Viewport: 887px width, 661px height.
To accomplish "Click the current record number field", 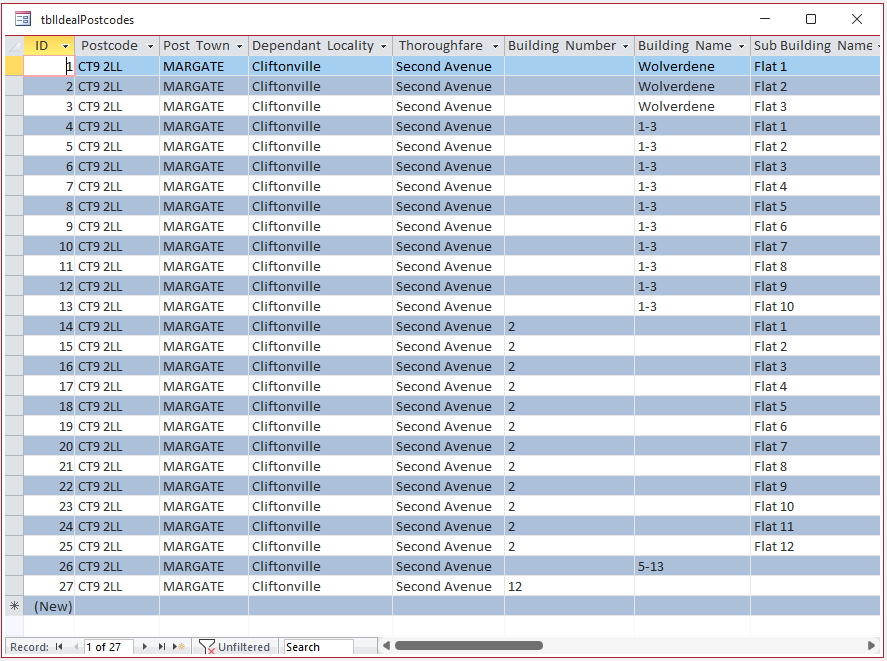I will 109,647.
